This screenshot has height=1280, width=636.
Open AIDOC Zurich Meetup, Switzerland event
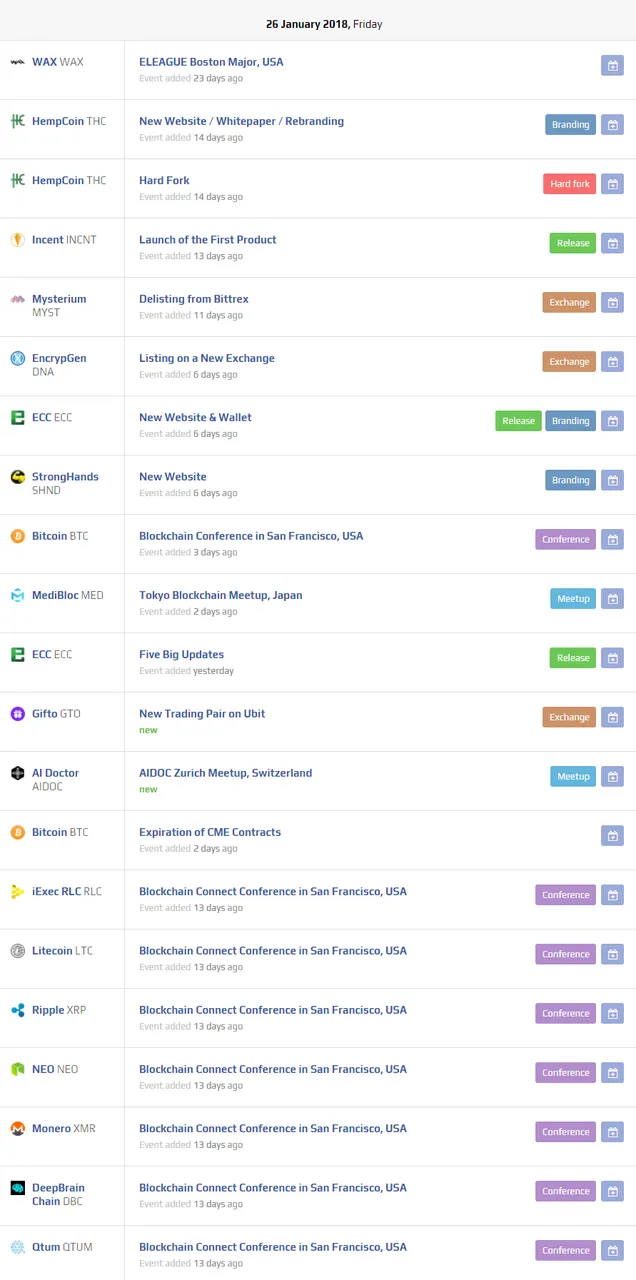point(225,773)
